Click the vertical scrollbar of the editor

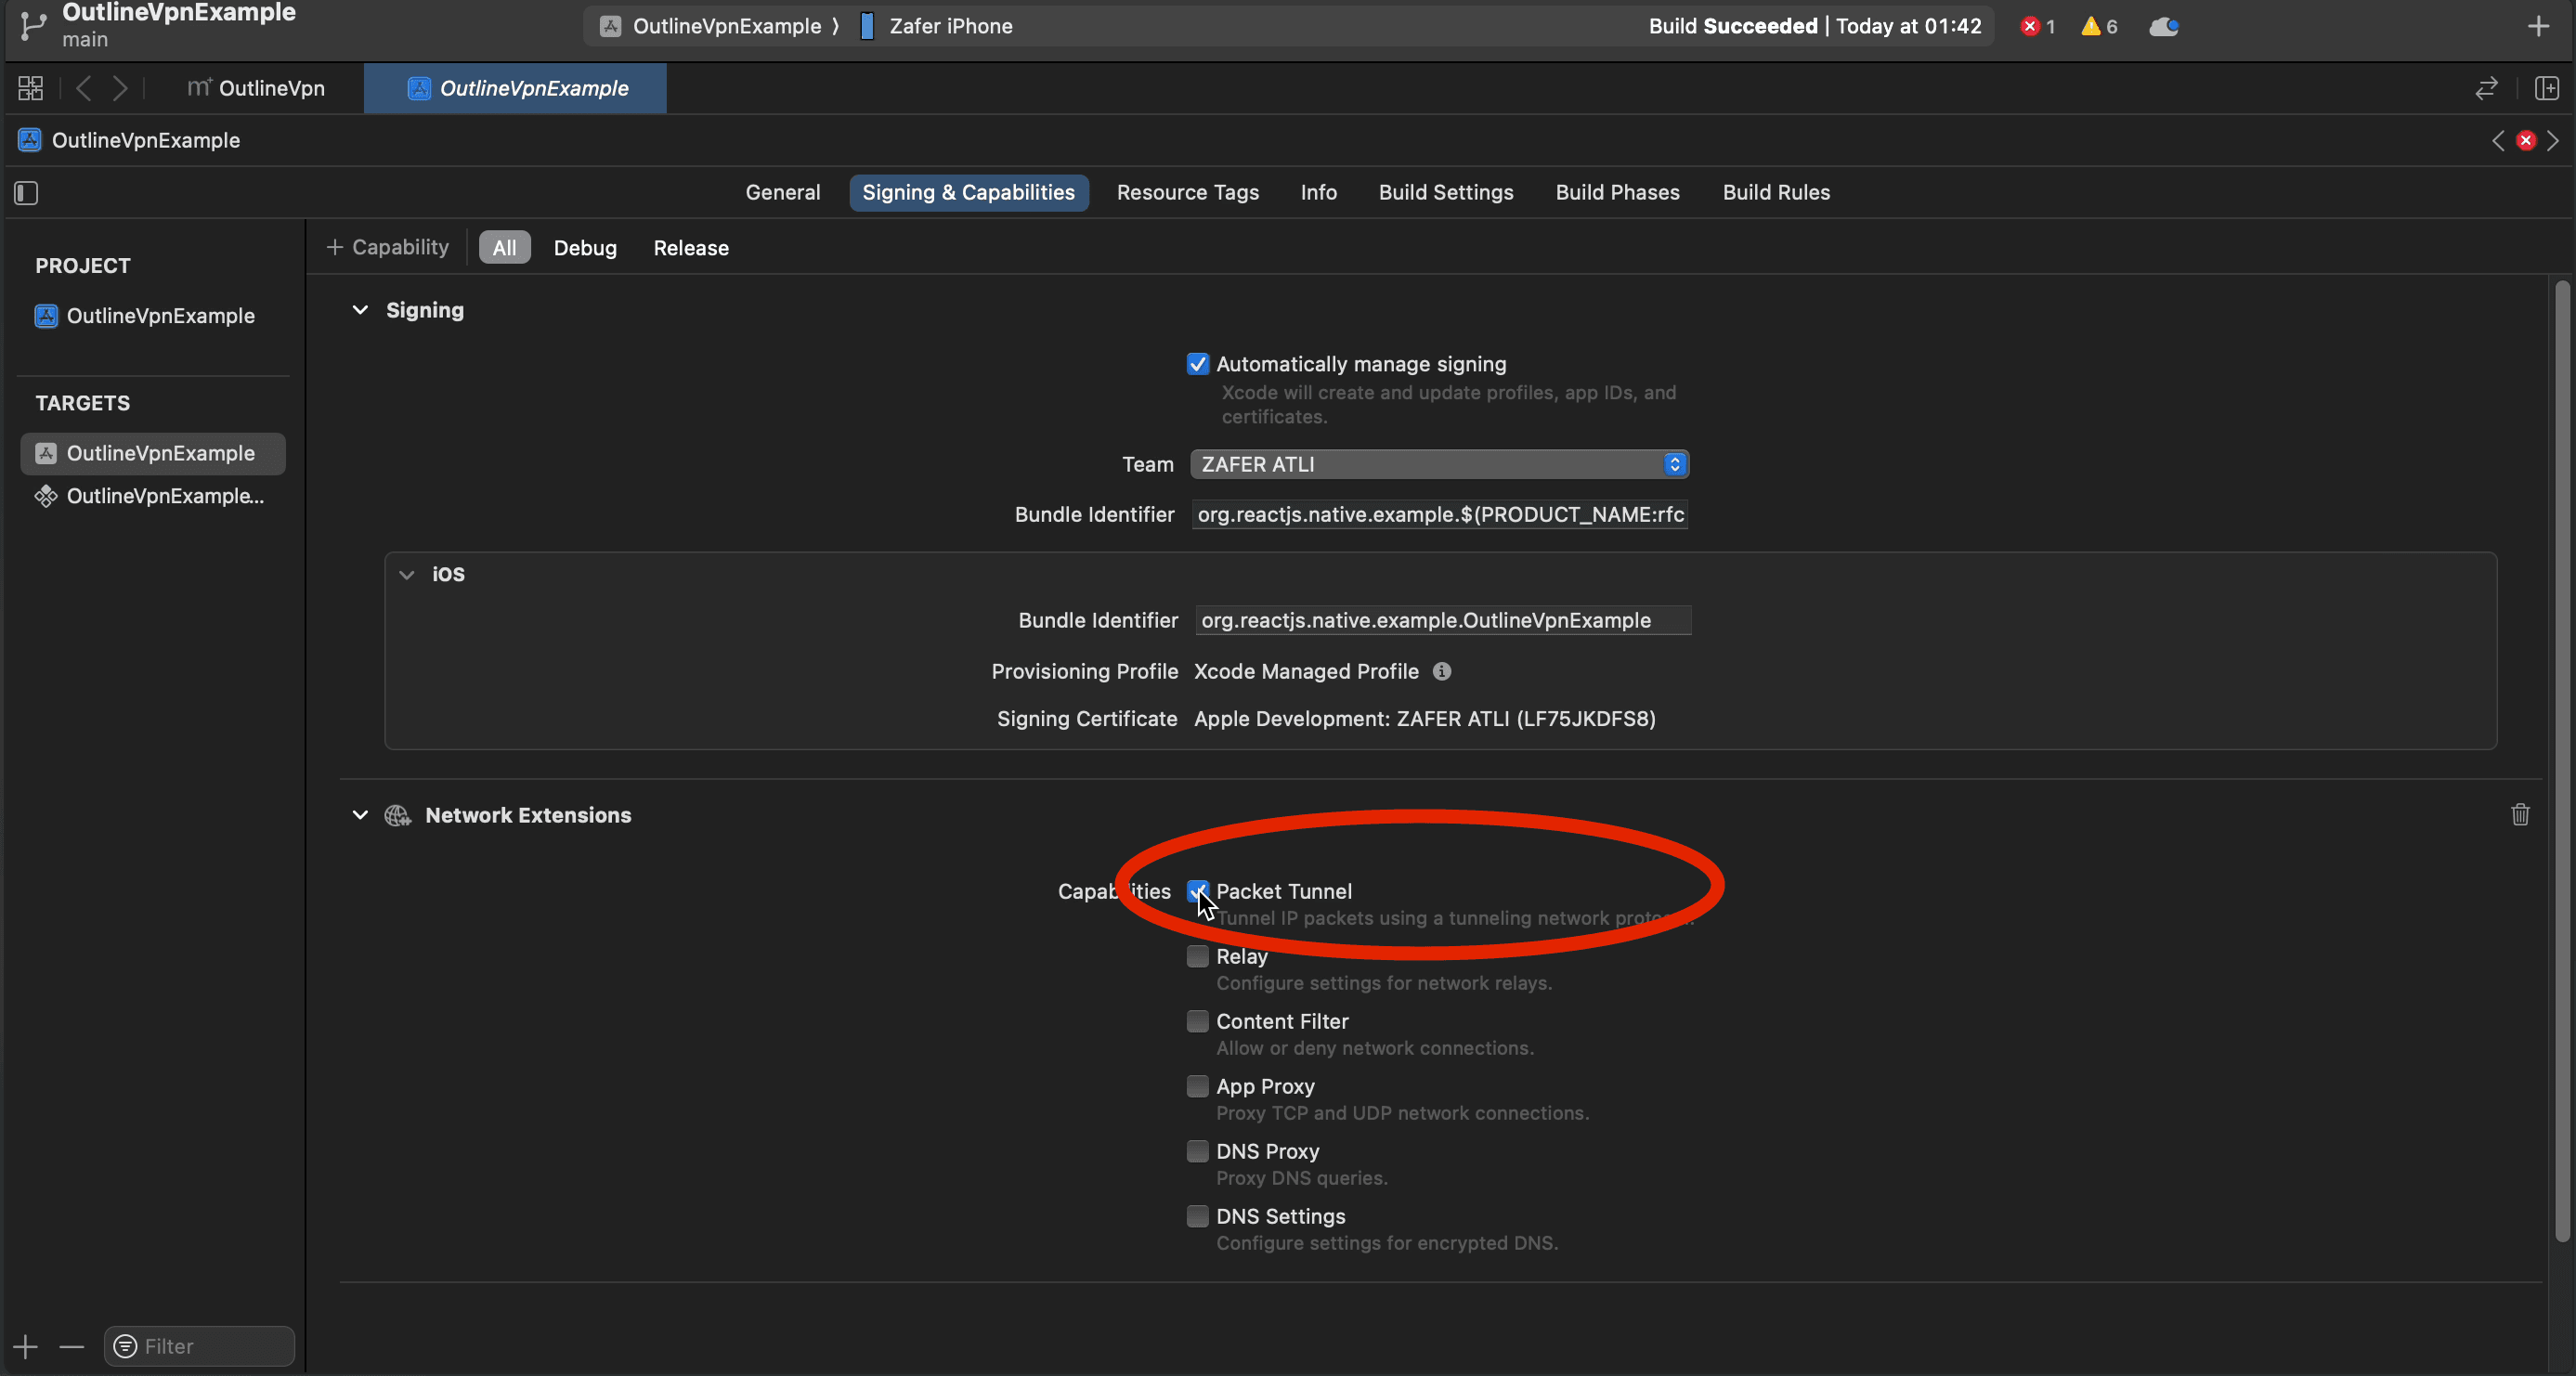coord(2562,760)
